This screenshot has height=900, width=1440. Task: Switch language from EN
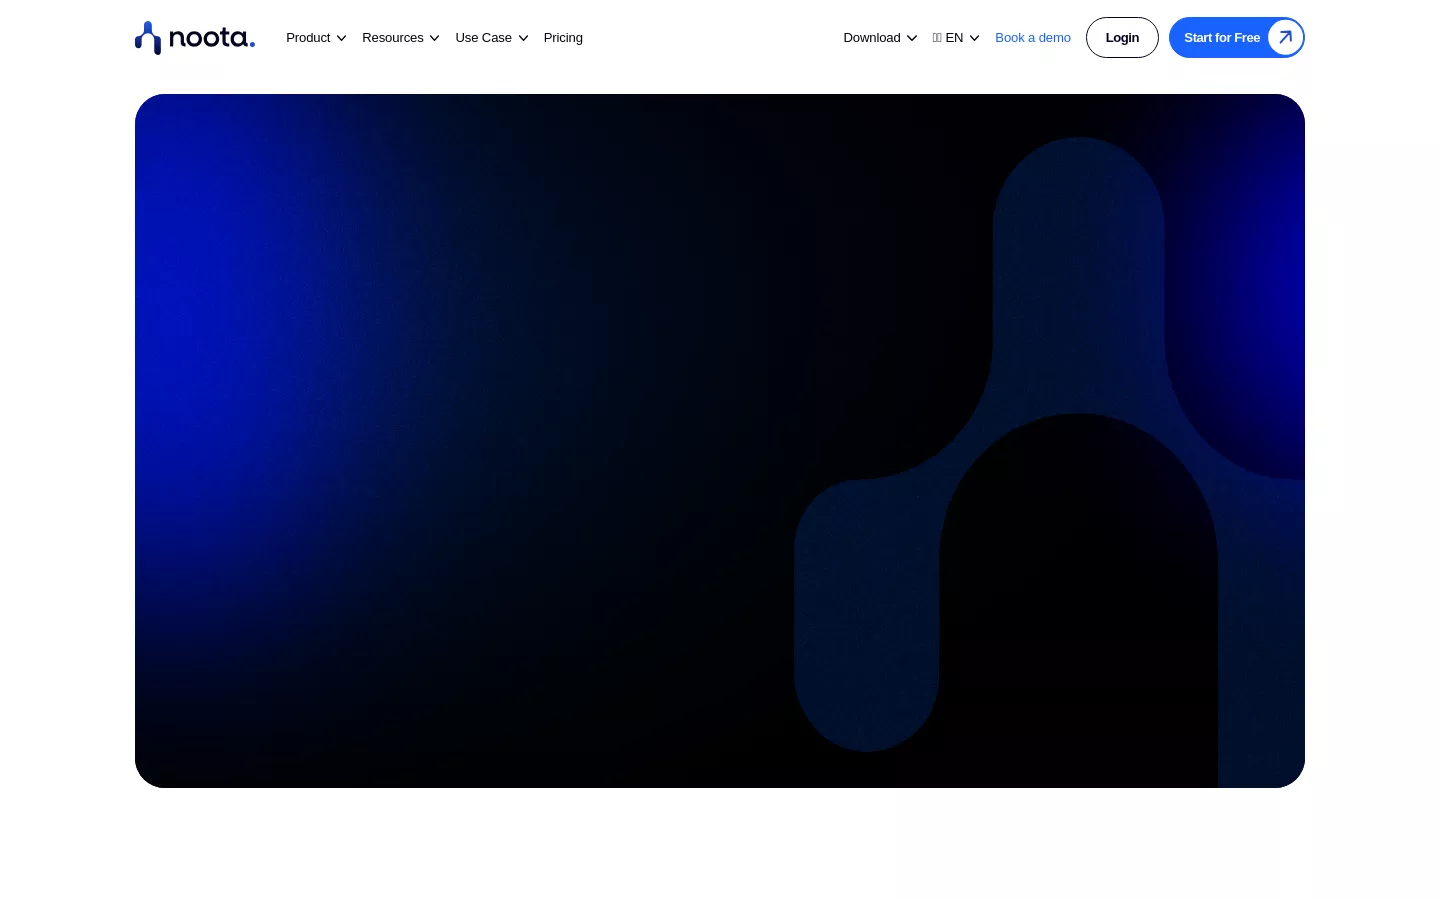[x=953, y=37]
